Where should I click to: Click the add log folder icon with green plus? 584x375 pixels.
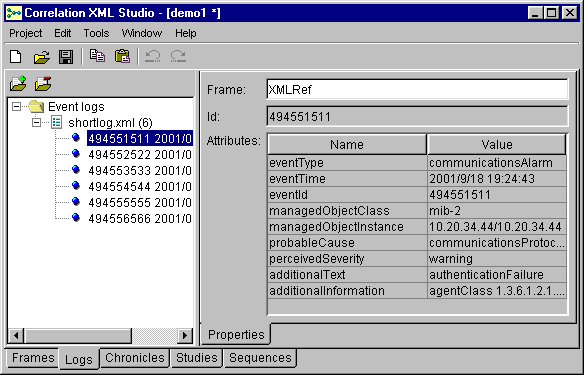tap(18, 83)
